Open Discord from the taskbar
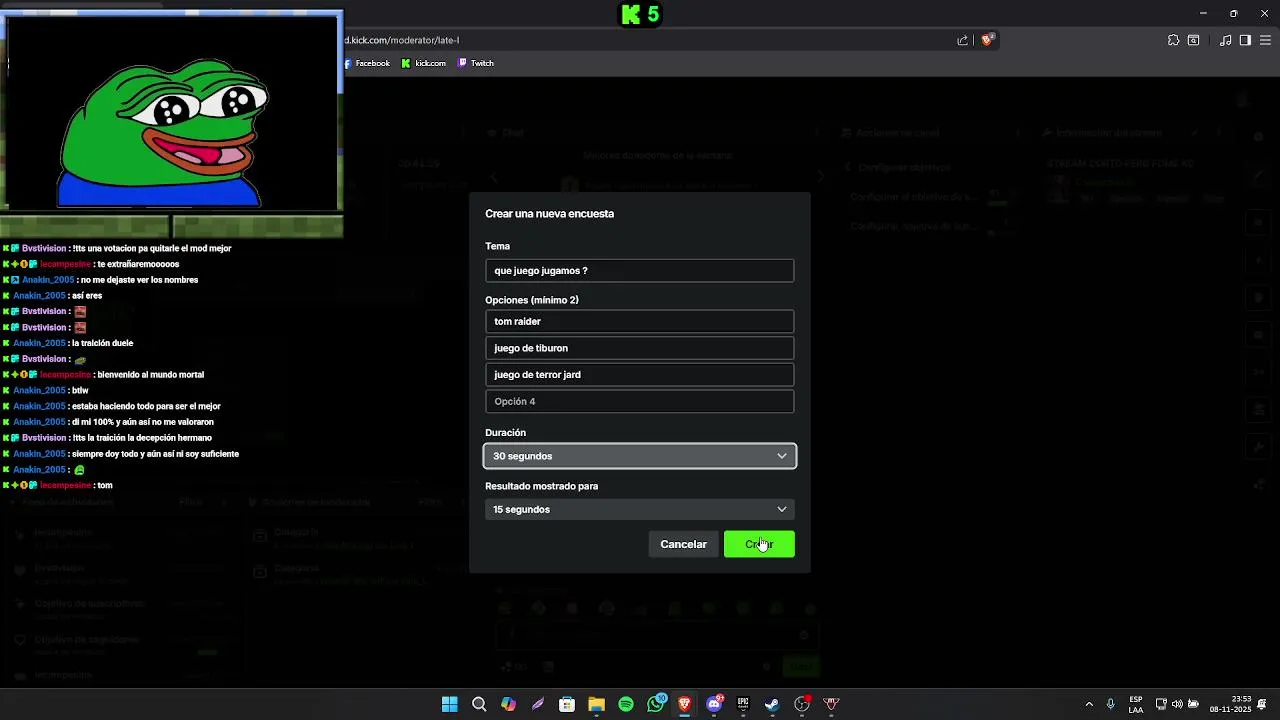Image resolution: width=1280 pixels, height=720 pixels. pos(714,704)
